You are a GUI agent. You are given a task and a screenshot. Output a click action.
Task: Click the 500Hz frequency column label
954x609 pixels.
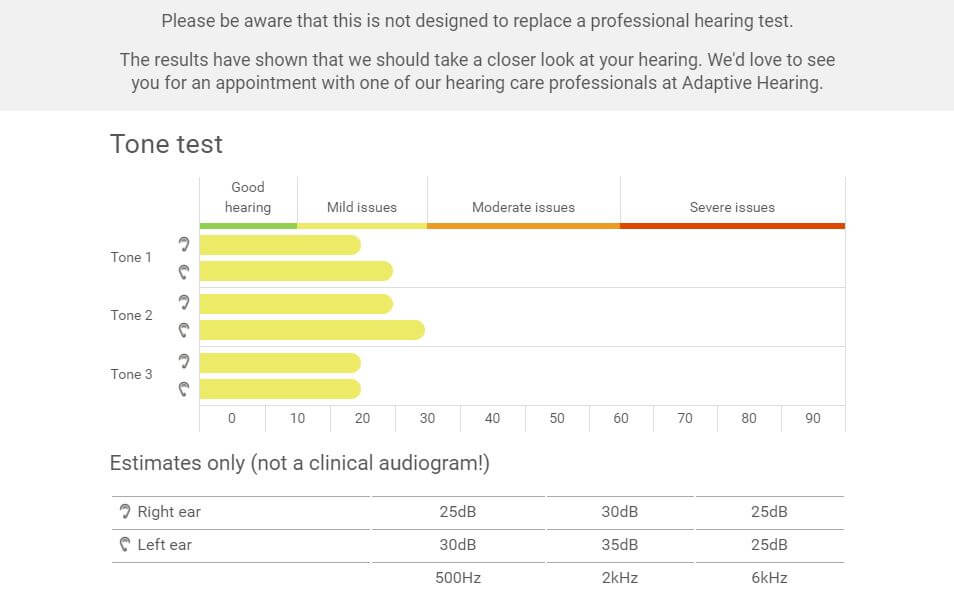point(458,577)
